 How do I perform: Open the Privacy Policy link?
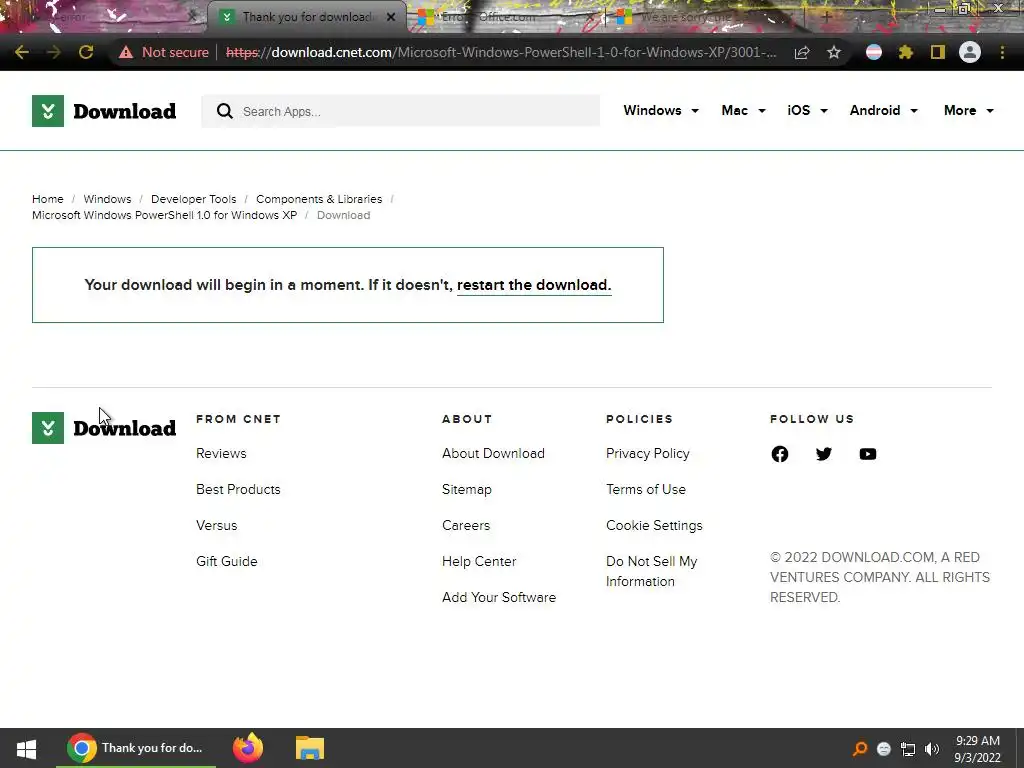pos(648,453)
